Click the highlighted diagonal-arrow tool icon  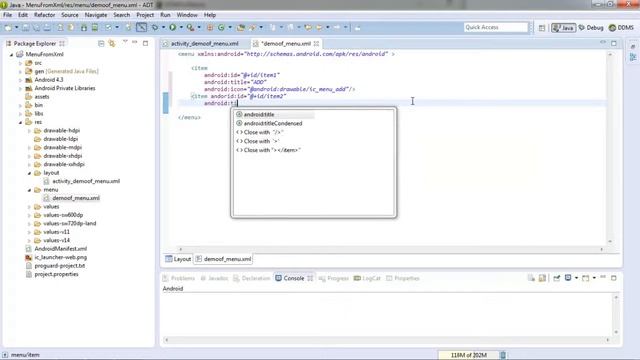pyautogui.click(x=141, y=27)
